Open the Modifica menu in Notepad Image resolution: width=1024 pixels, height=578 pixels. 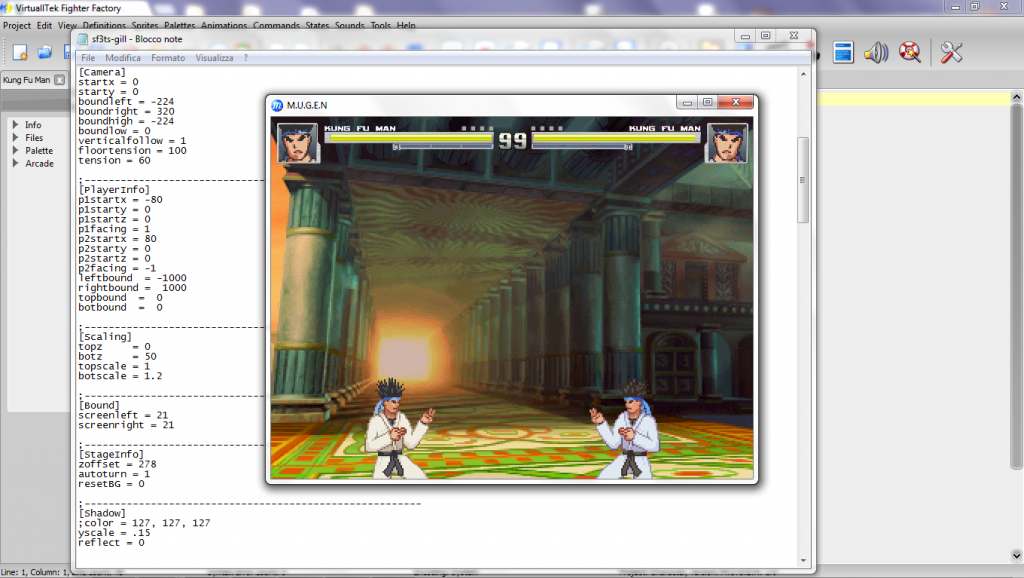(x=123, y=58)
